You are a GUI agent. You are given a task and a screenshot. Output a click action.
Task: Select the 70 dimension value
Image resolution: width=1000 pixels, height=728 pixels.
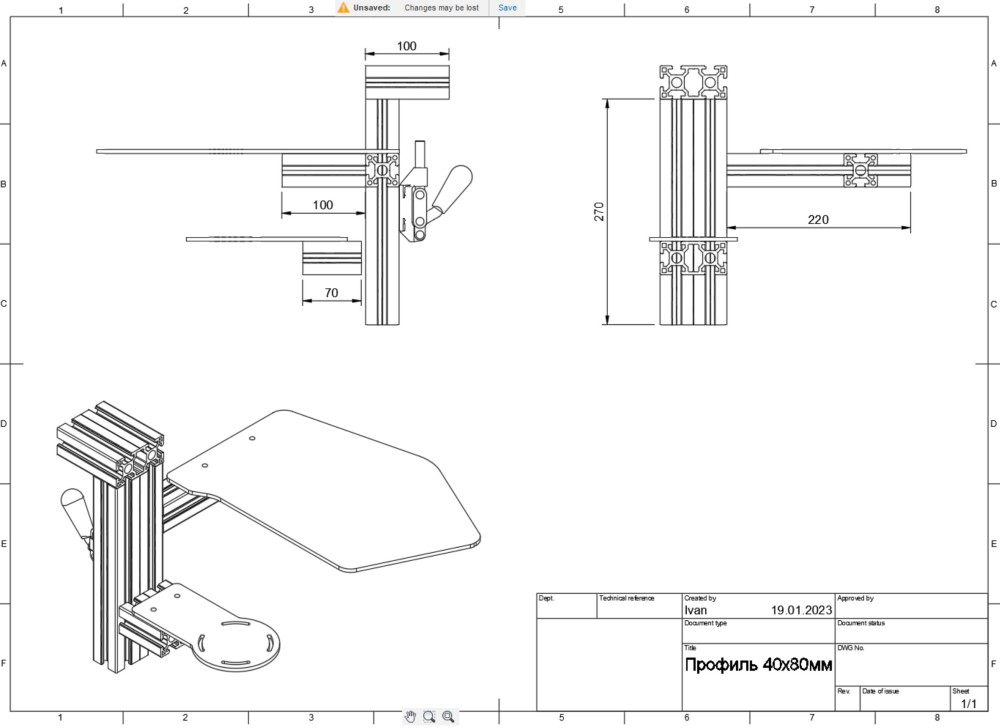pos(331,293)
